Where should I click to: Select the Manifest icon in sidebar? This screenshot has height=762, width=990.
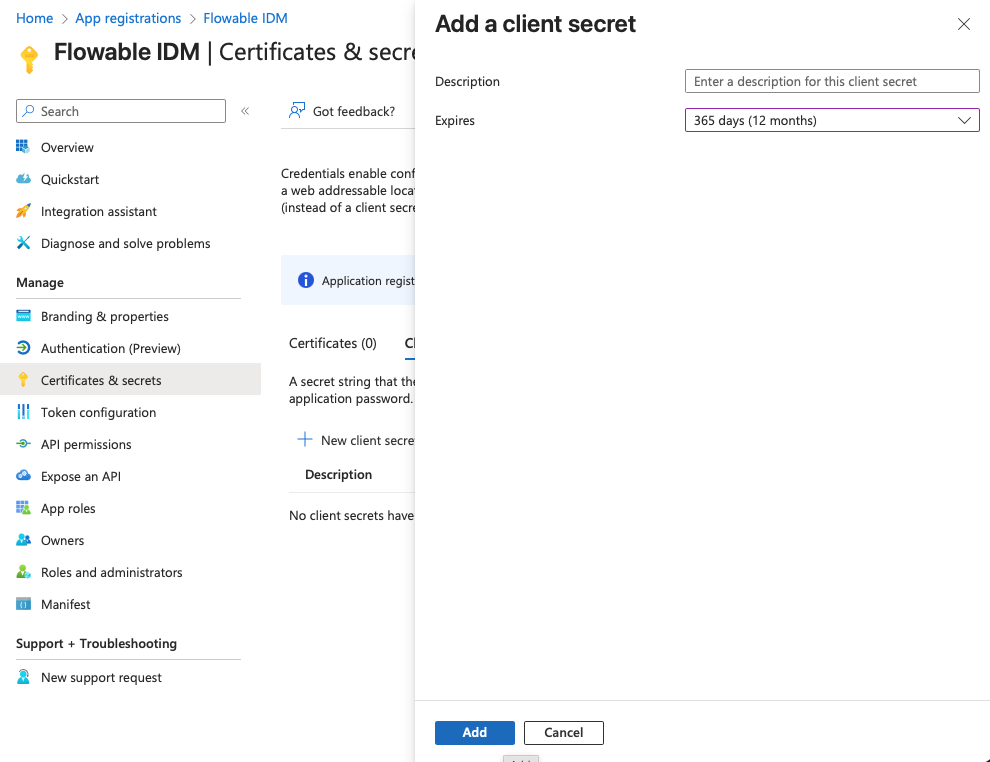[x=24, y=604]
